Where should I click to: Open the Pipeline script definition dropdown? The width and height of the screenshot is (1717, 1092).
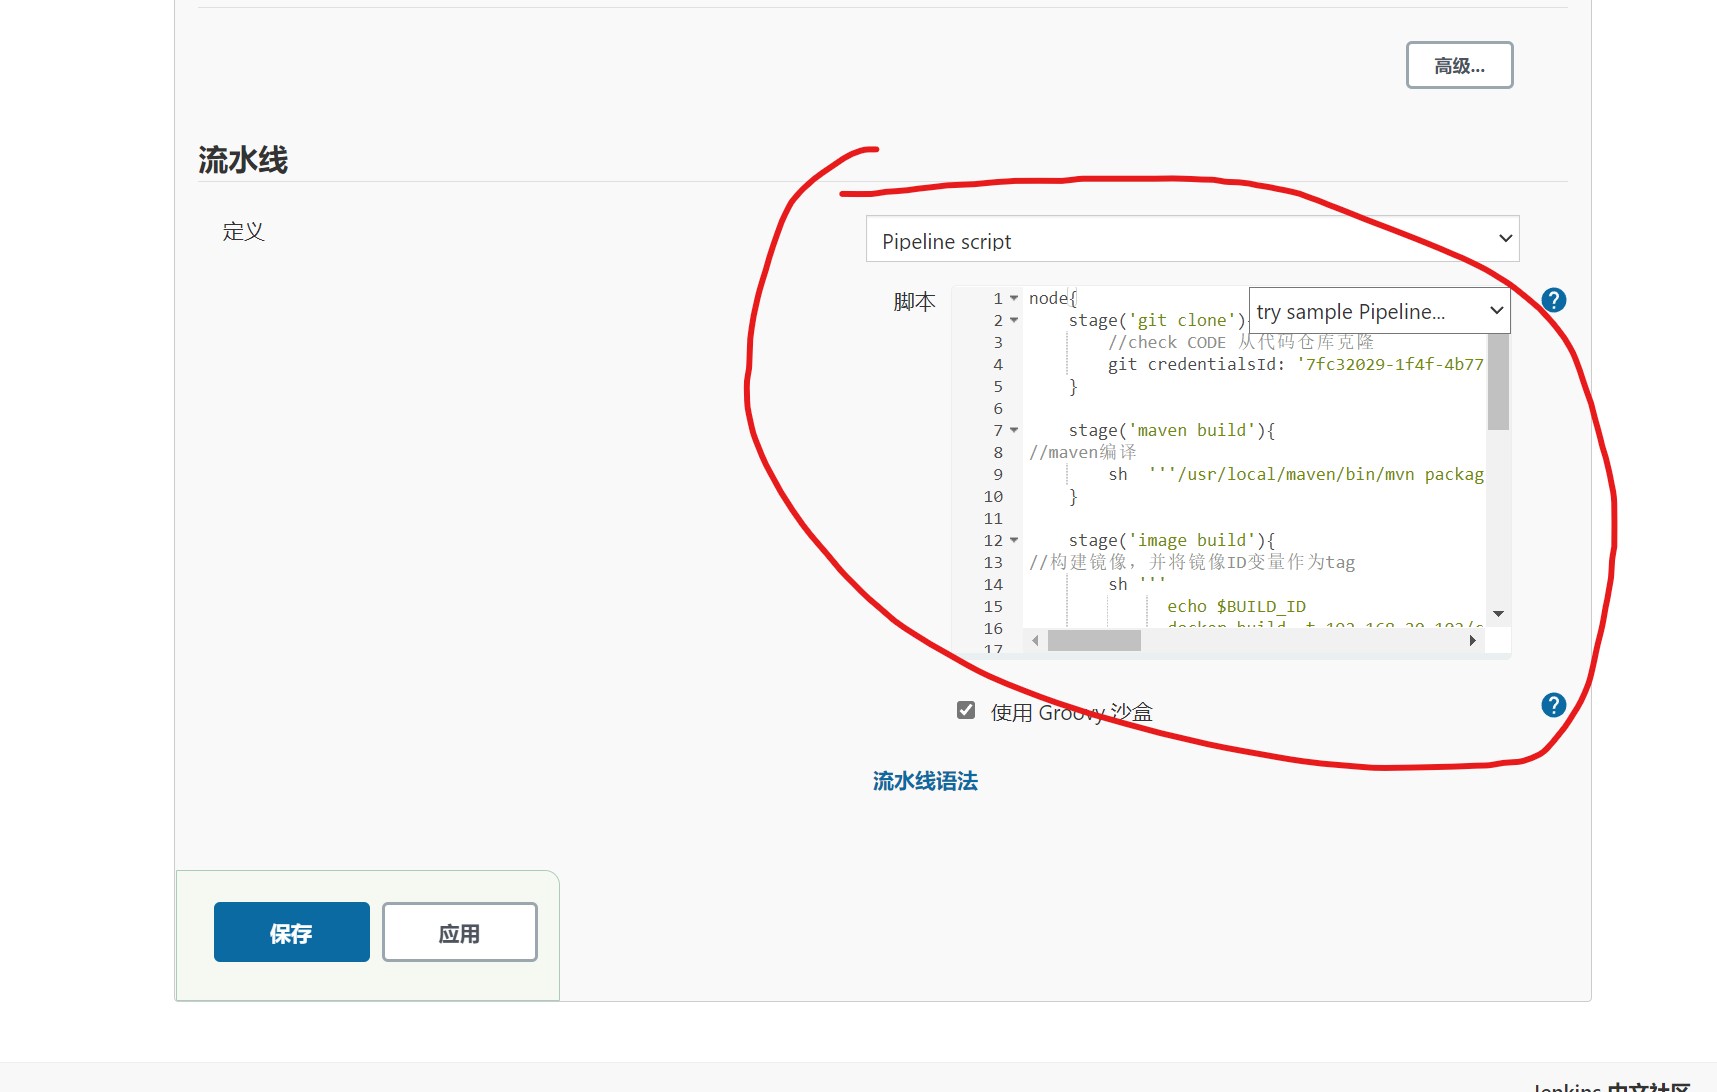pos(1192,240)
